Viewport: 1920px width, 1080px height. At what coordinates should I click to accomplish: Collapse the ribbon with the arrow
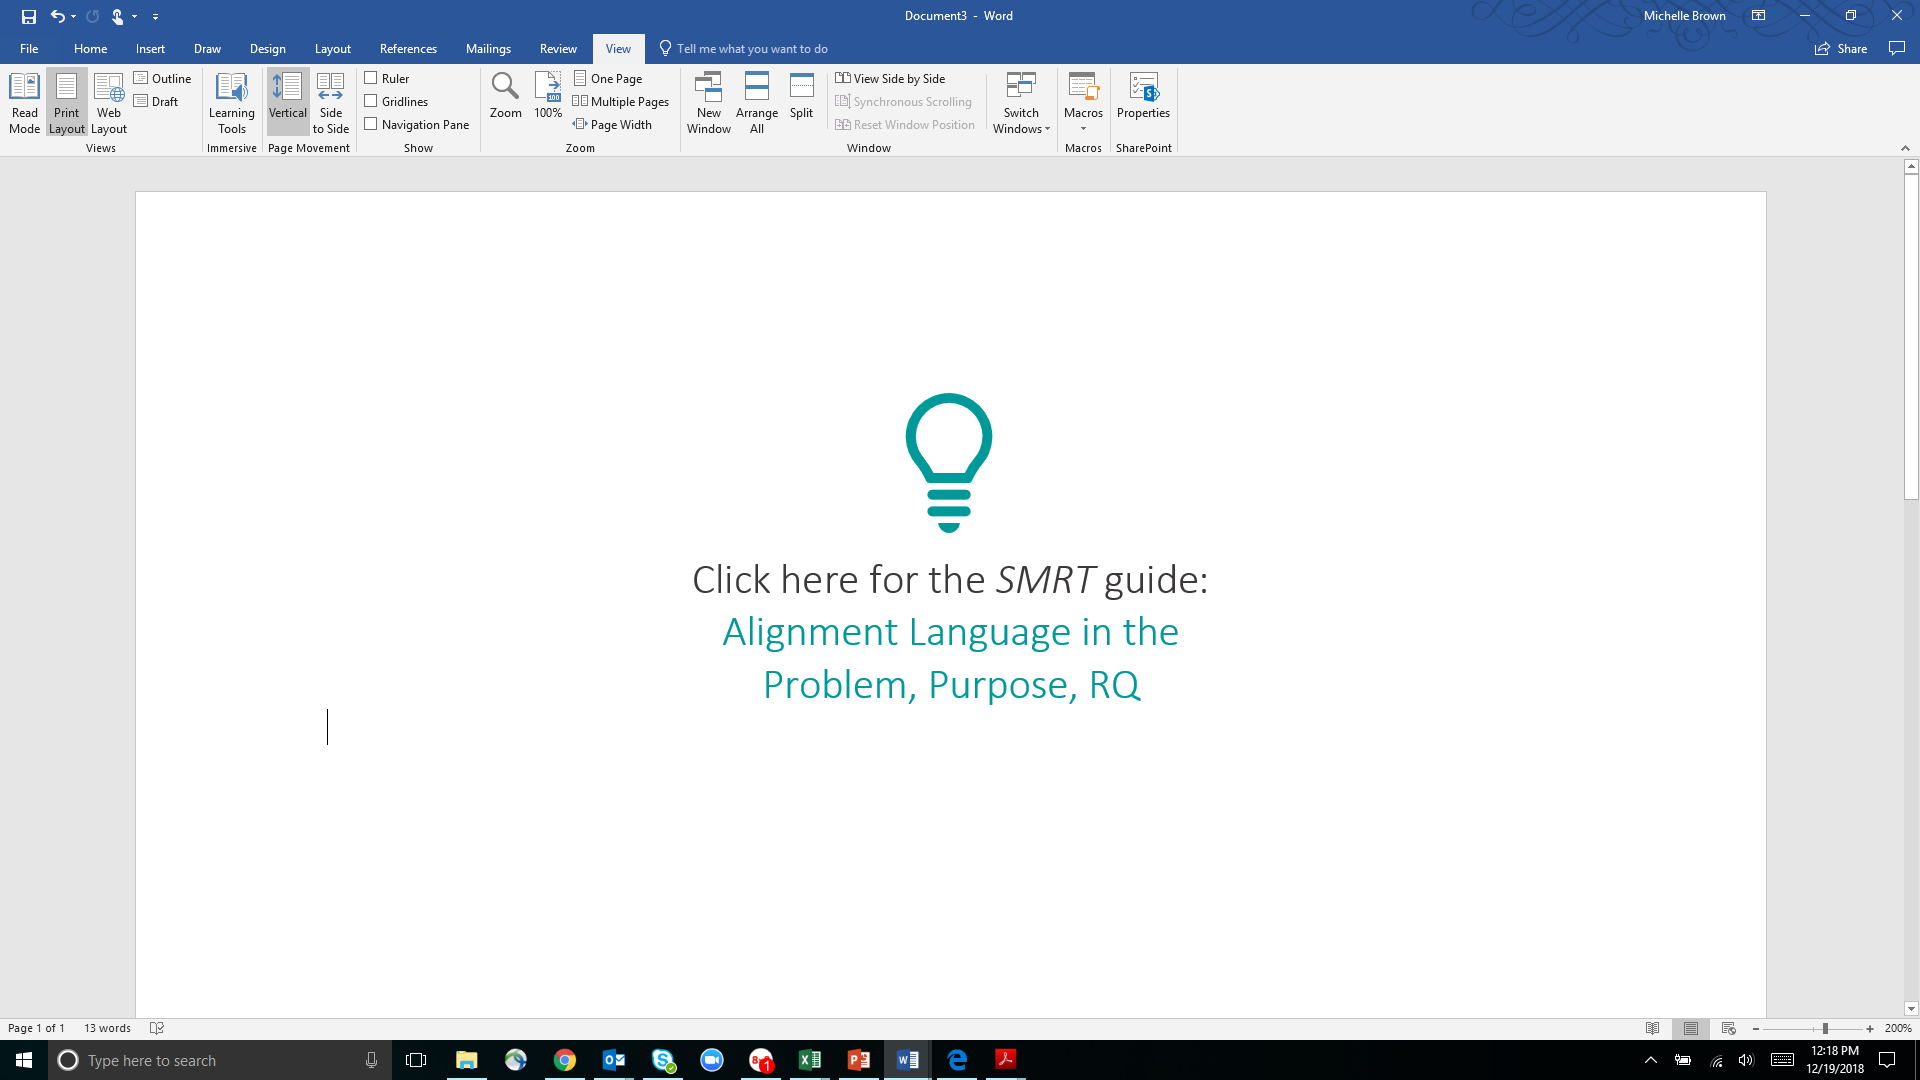click(1905, 148)
